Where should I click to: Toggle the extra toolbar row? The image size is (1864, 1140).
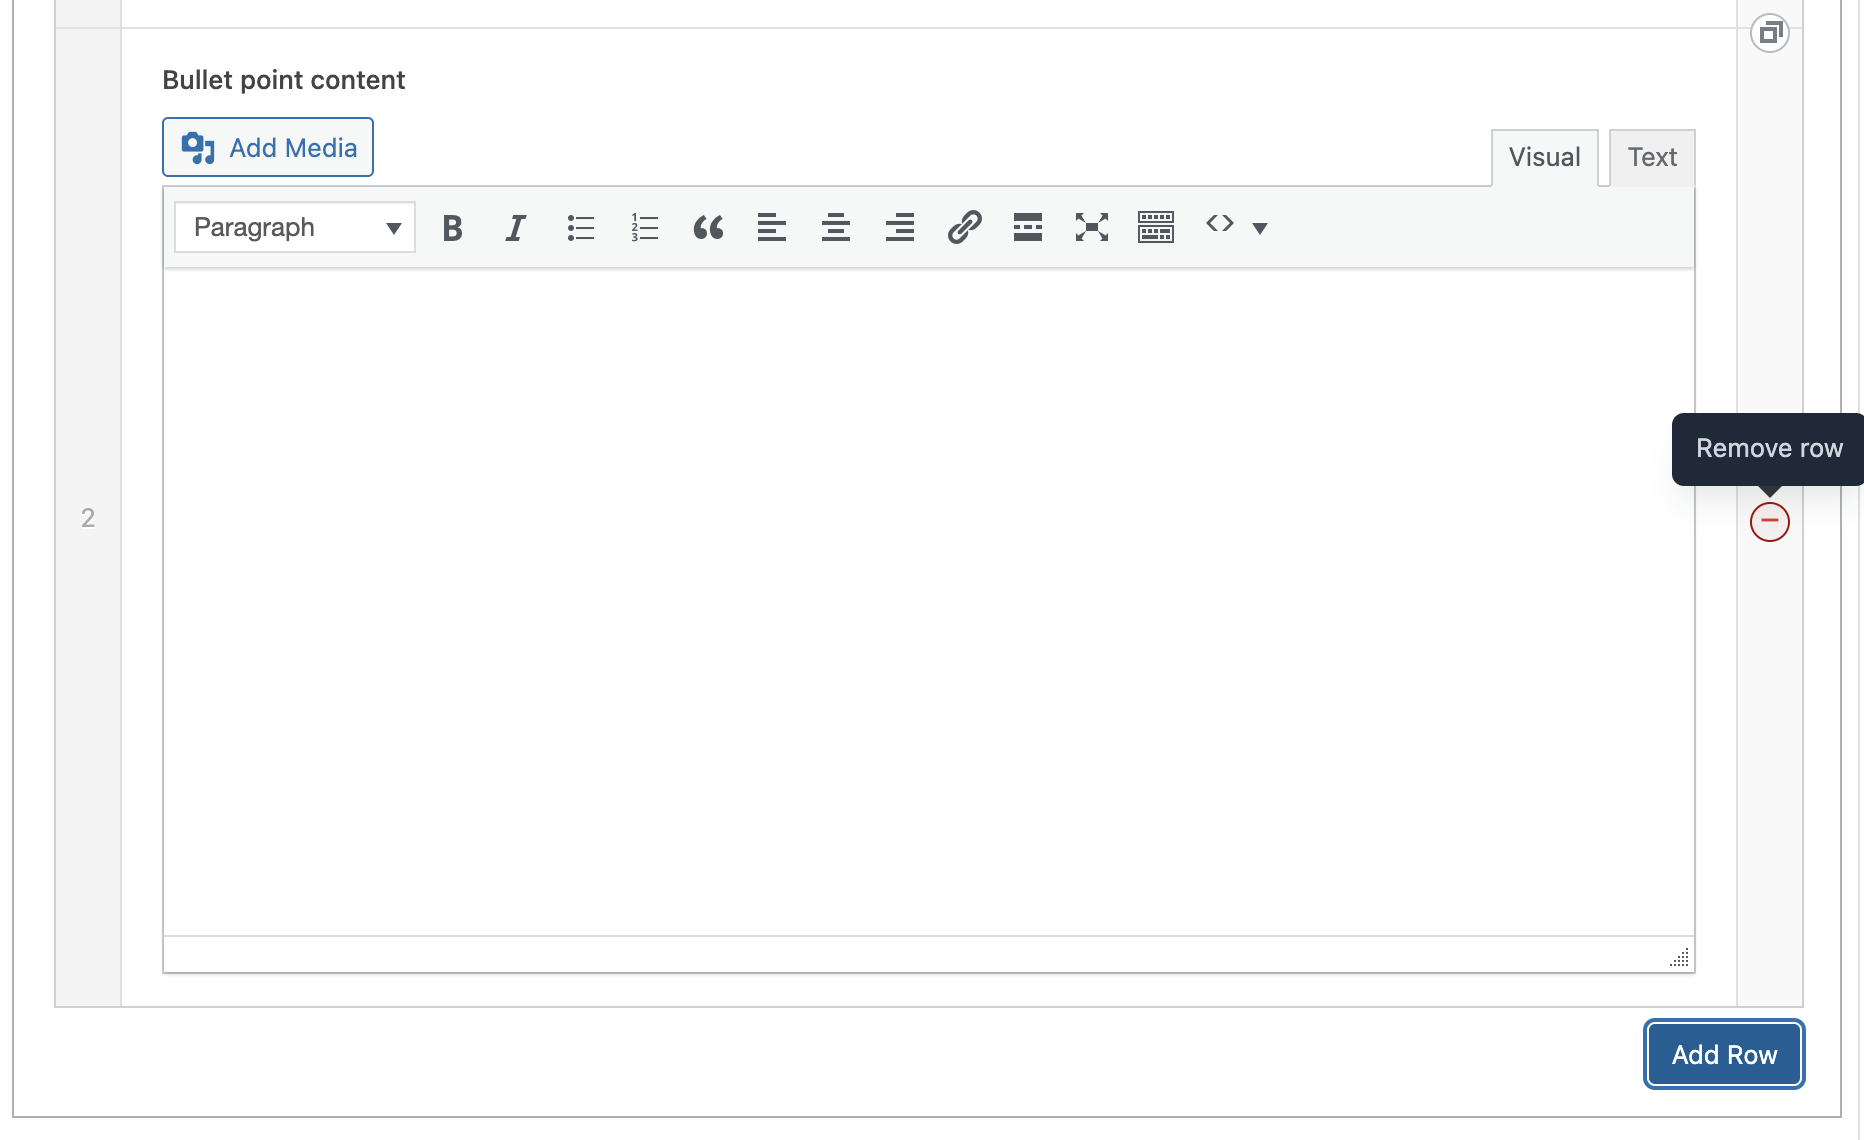(1156, 228)
